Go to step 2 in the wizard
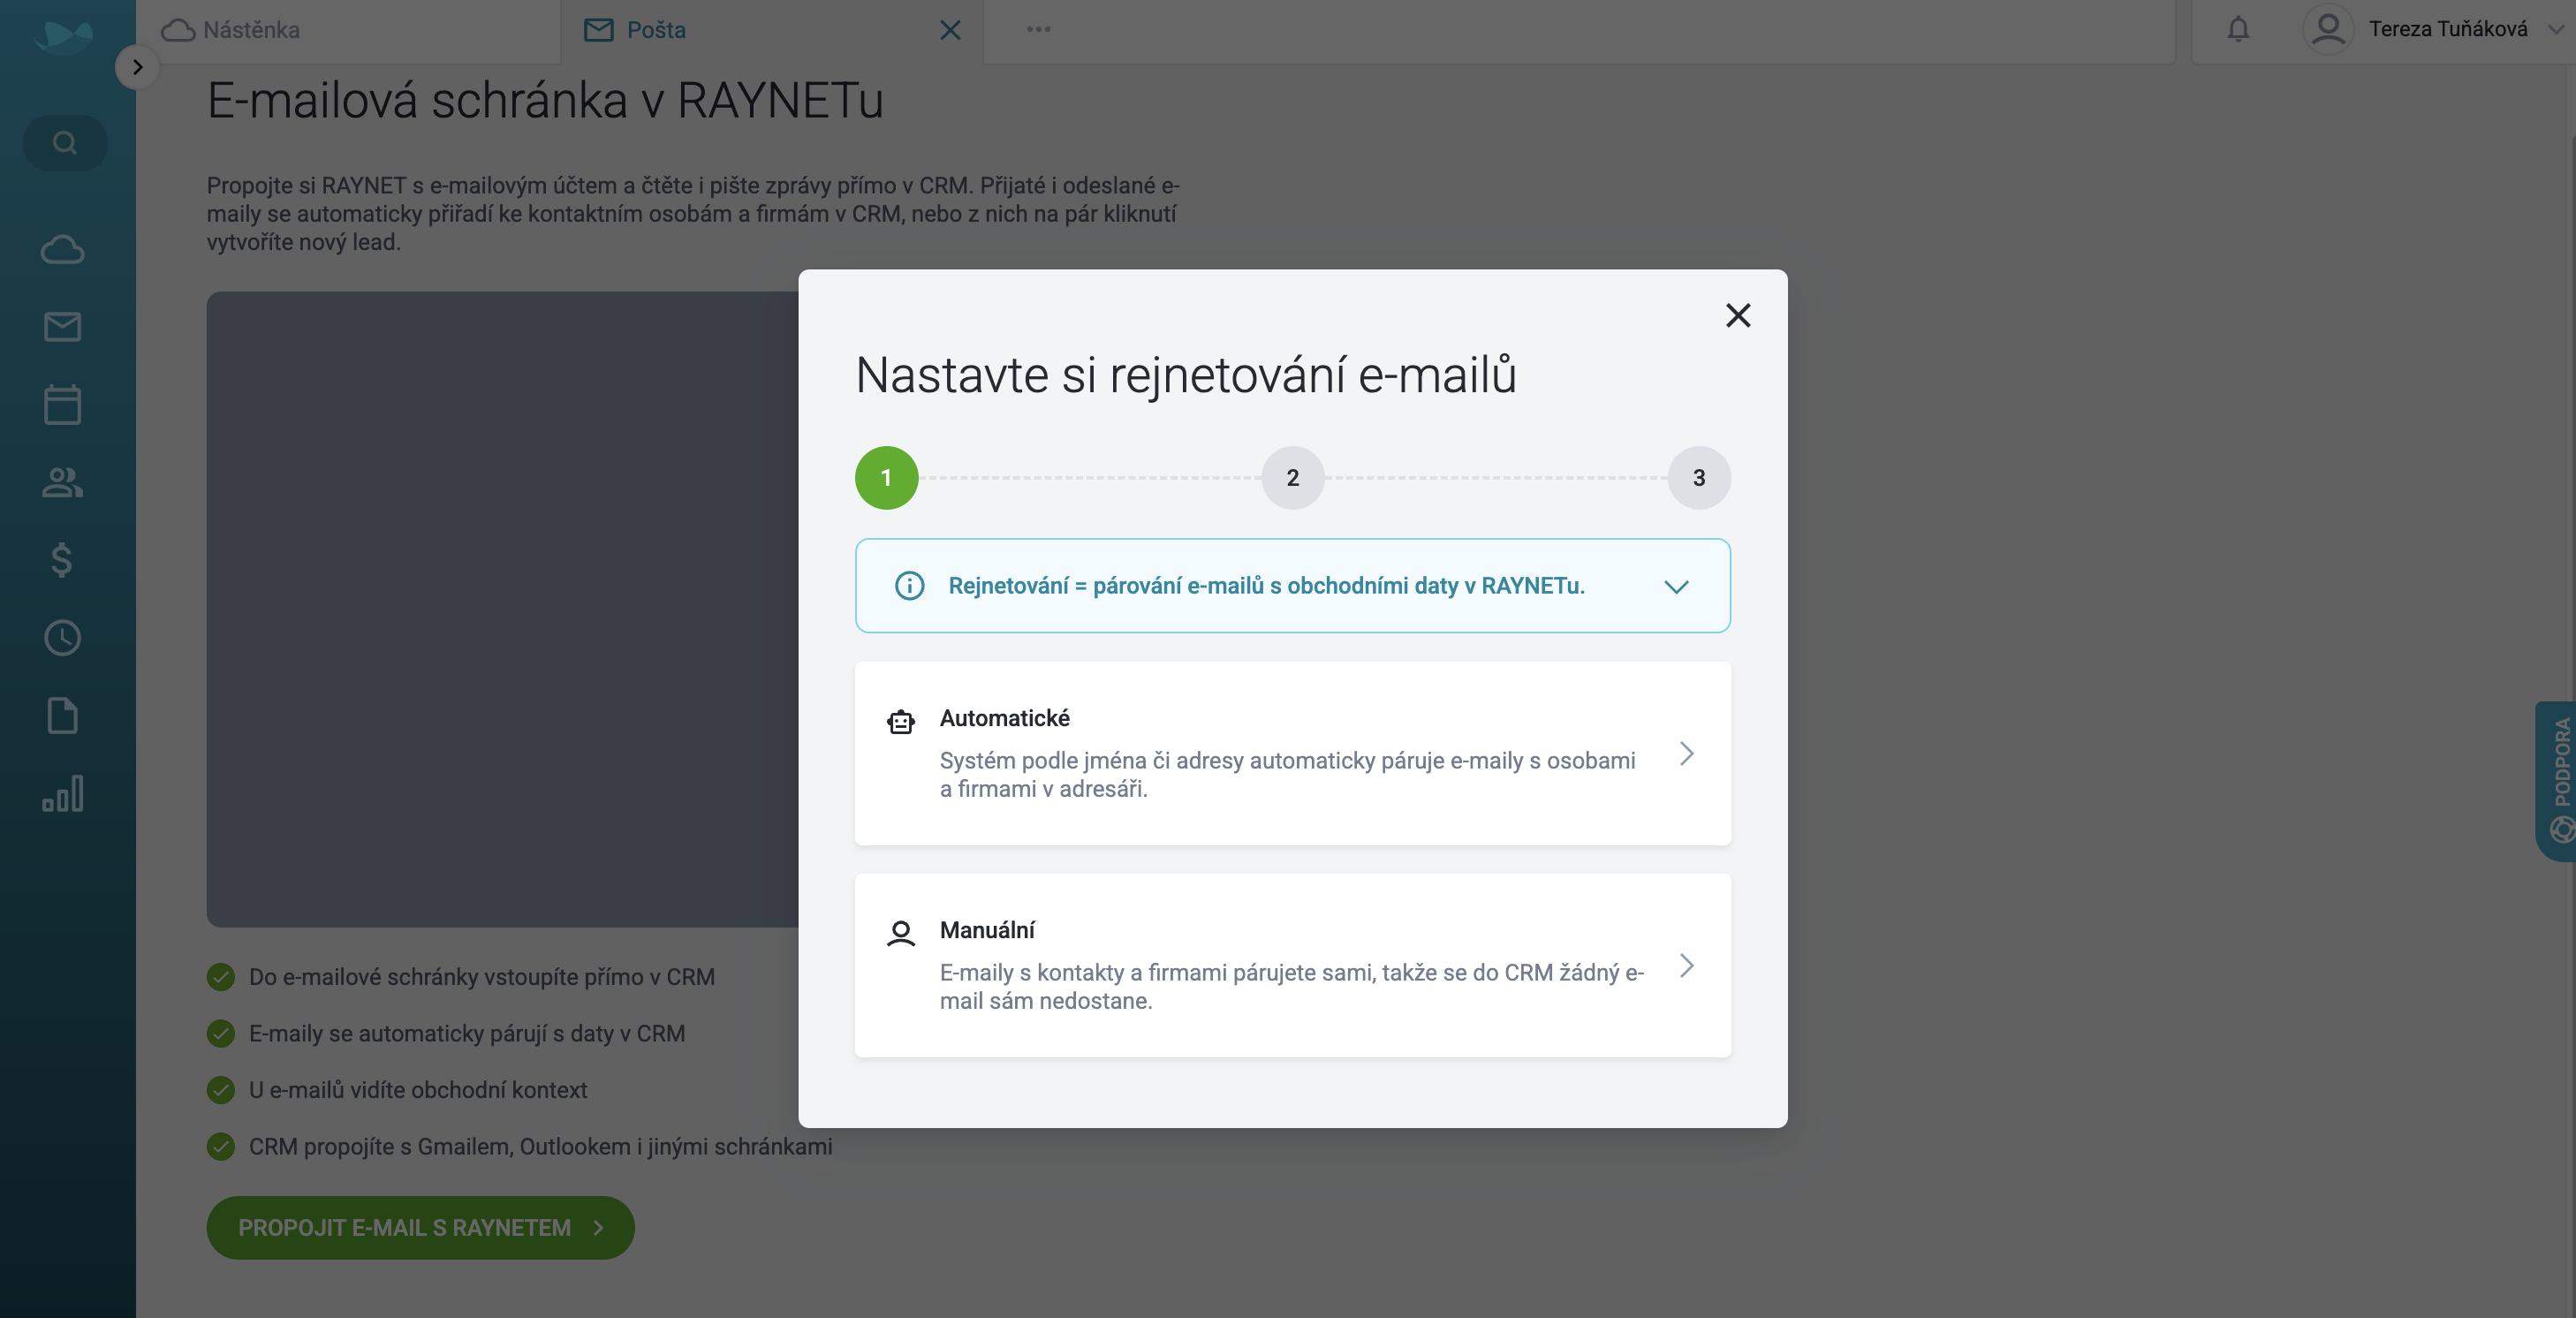The height and width of the screenshot is (1318, 2576). 1292,478
